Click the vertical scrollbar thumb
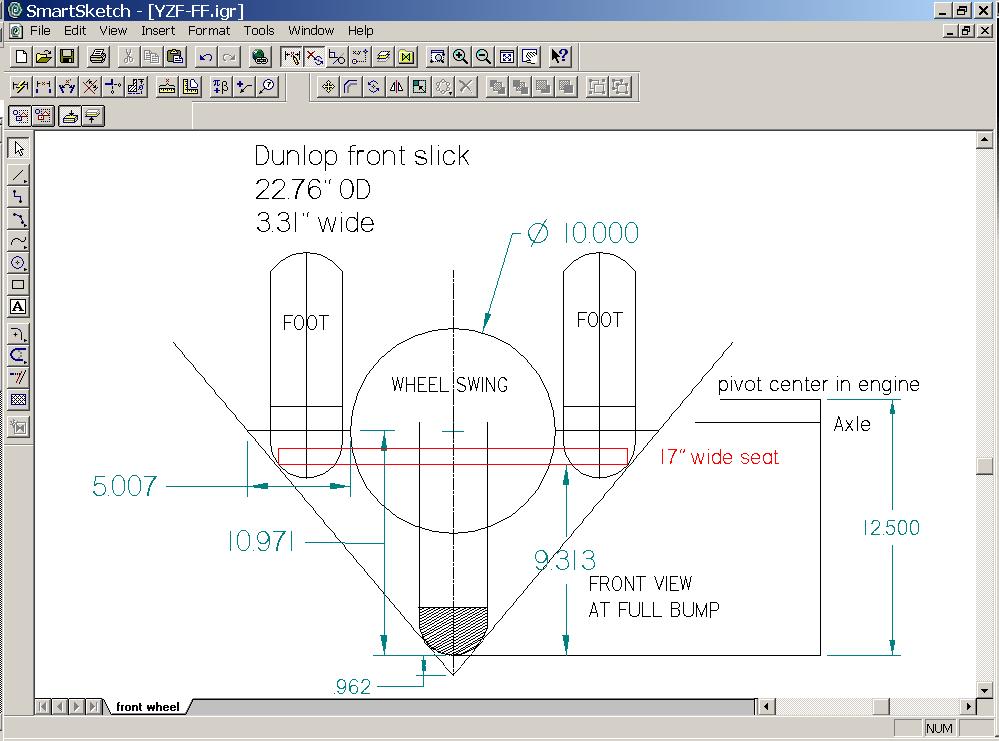This screenshot has height=741, width=999. 984,466
